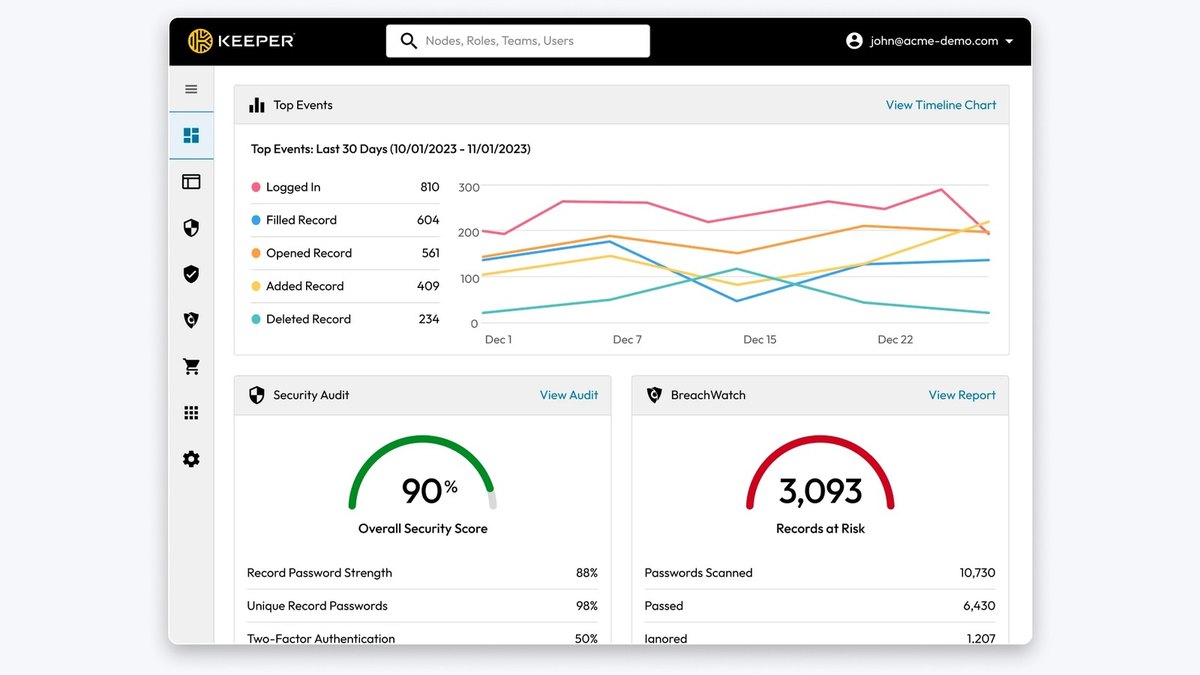Open the shopping cart icon
Screen dimensions: 1200x675
click(191, 367)
